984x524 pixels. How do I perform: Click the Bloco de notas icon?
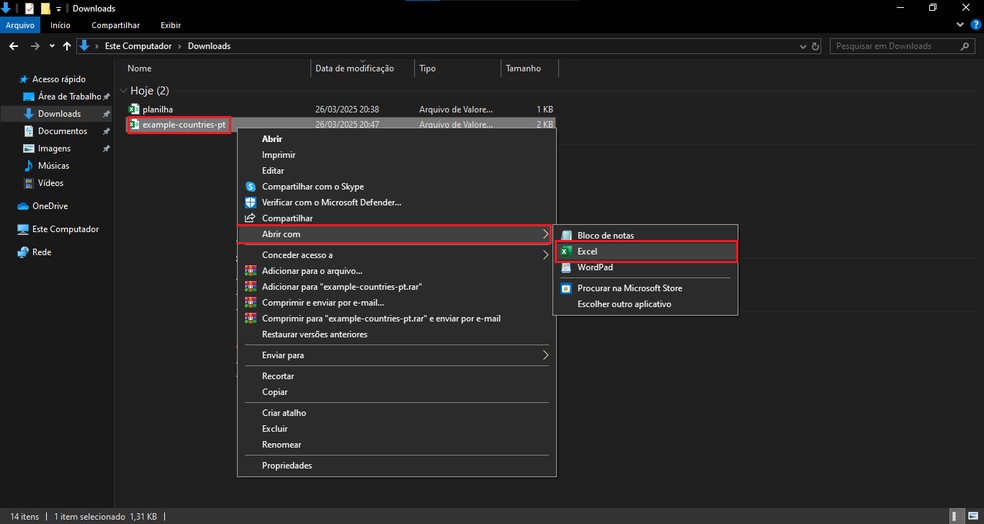pos(566,235)
